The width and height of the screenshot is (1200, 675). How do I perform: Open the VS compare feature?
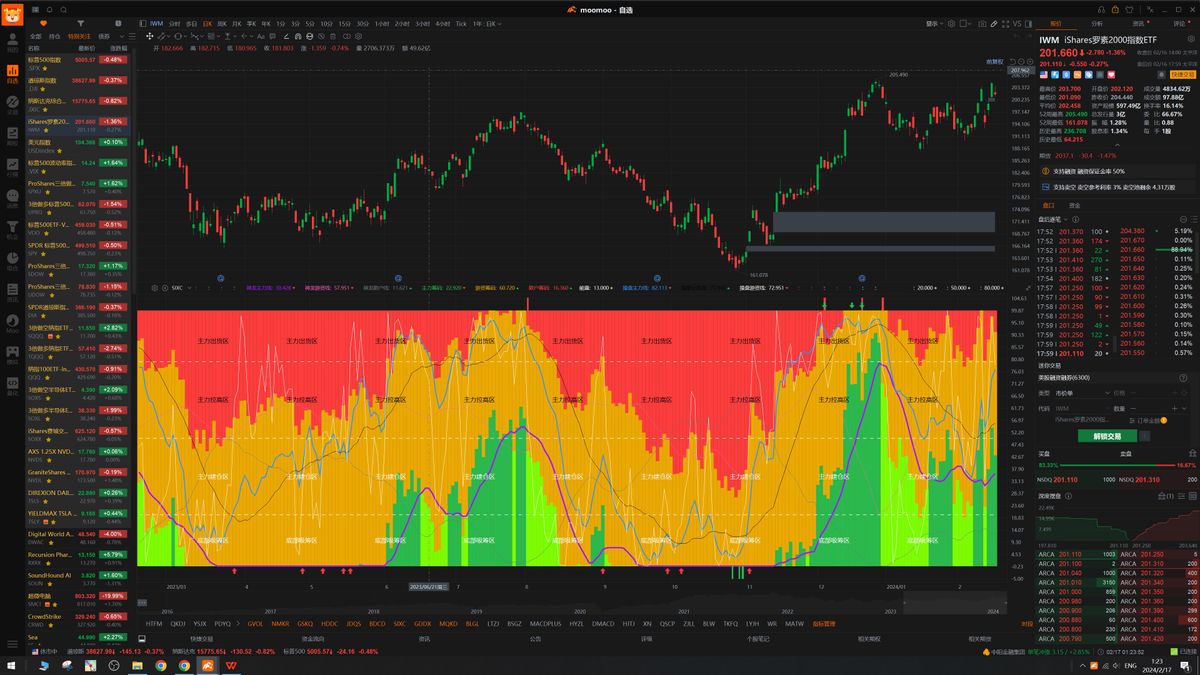(1017, 22)
